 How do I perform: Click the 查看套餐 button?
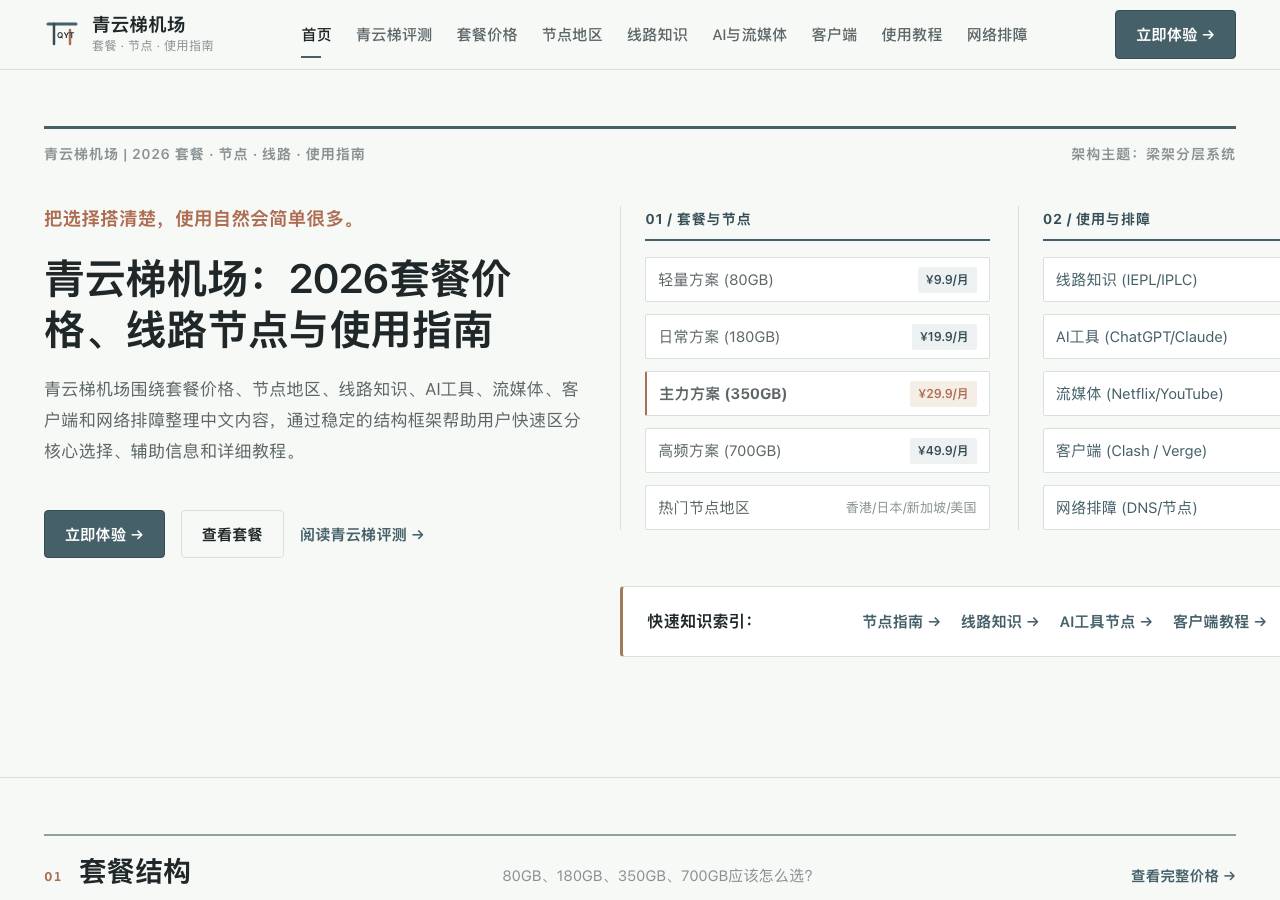click(x=232, y=534)
